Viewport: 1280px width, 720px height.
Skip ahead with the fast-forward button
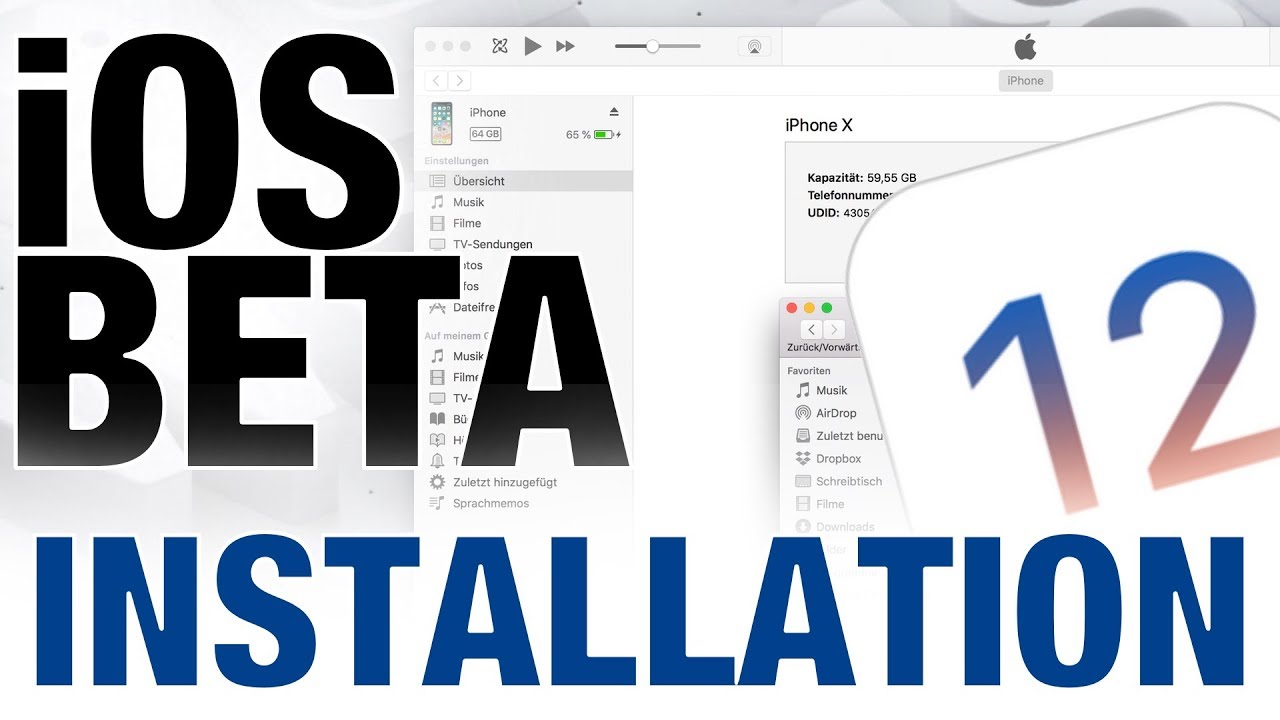[565, 46]
